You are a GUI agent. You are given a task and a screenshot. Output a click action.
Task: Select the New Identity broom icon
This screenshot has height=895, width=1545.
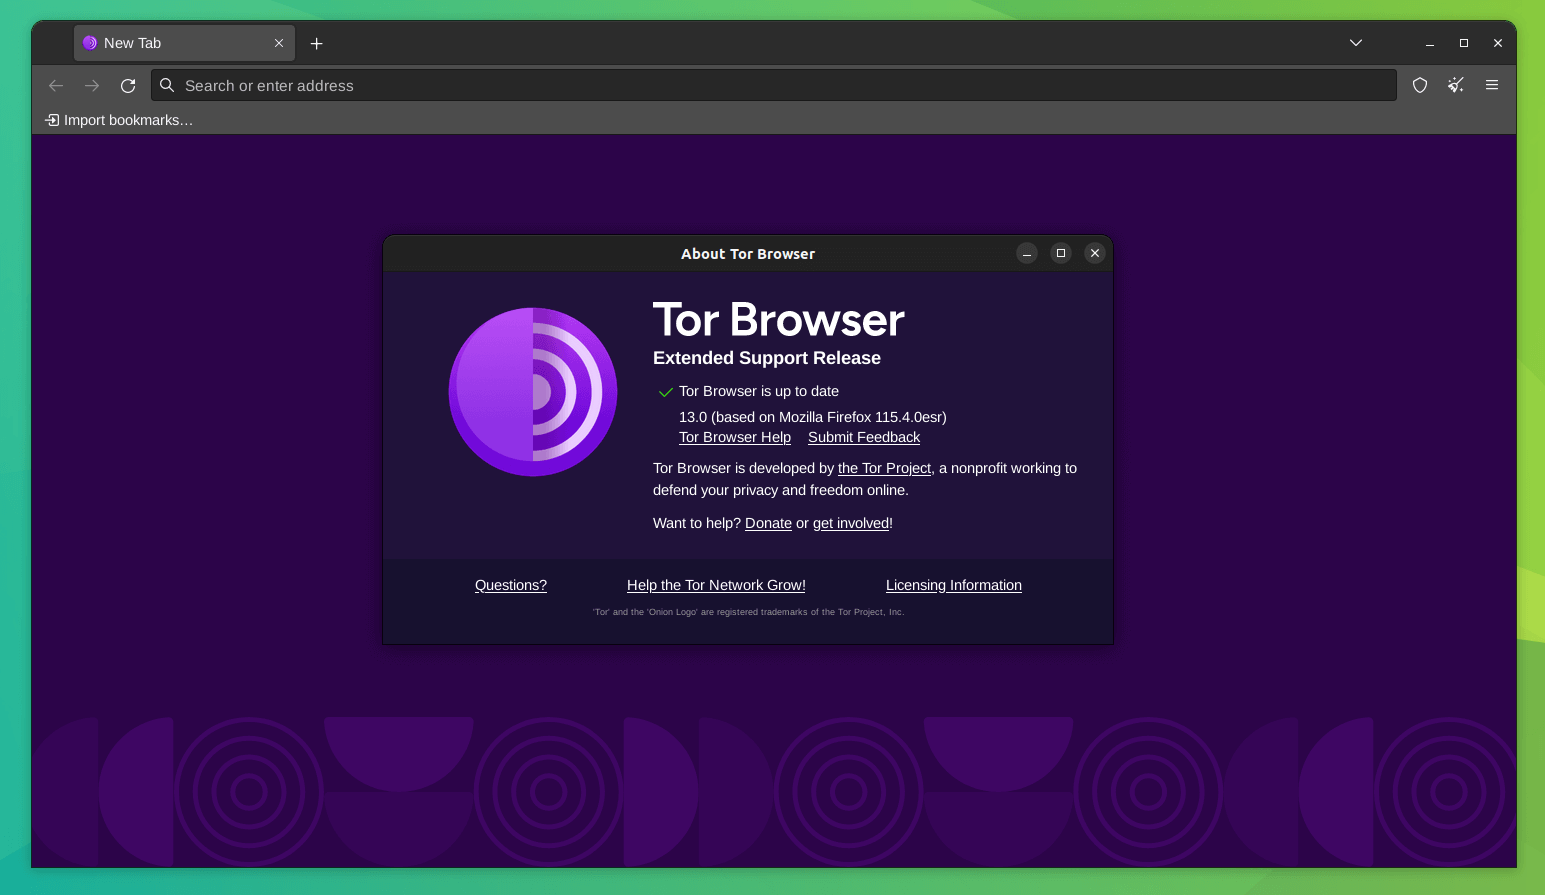pyautogui.click(x=1455, y=85)
